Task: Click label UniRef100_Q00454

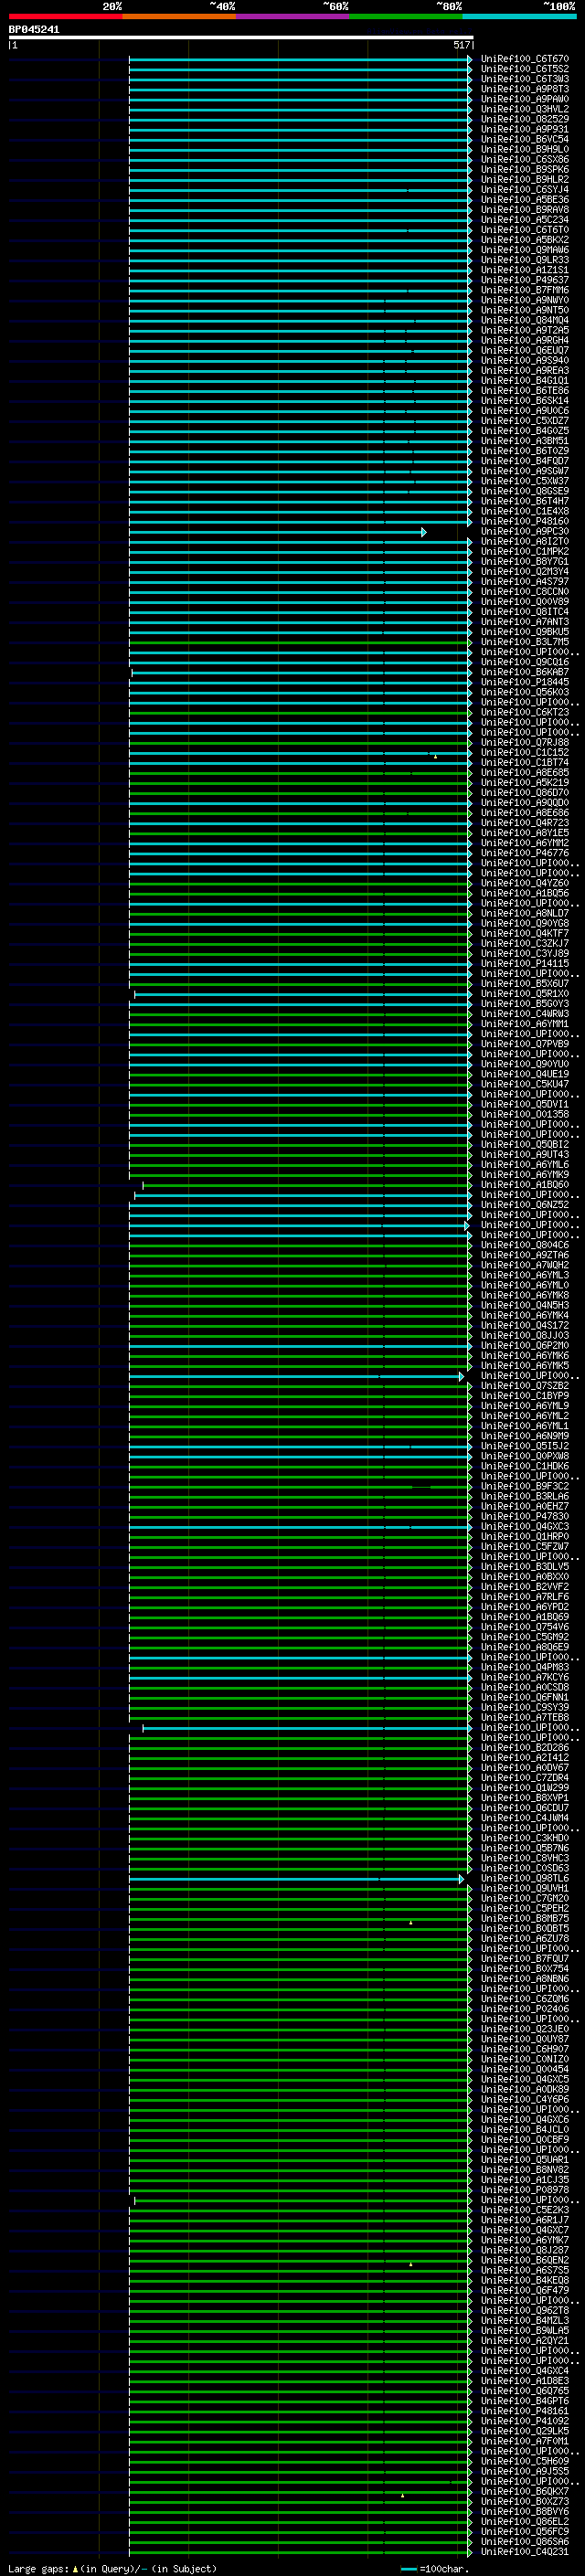Action: coord(524,2069)
